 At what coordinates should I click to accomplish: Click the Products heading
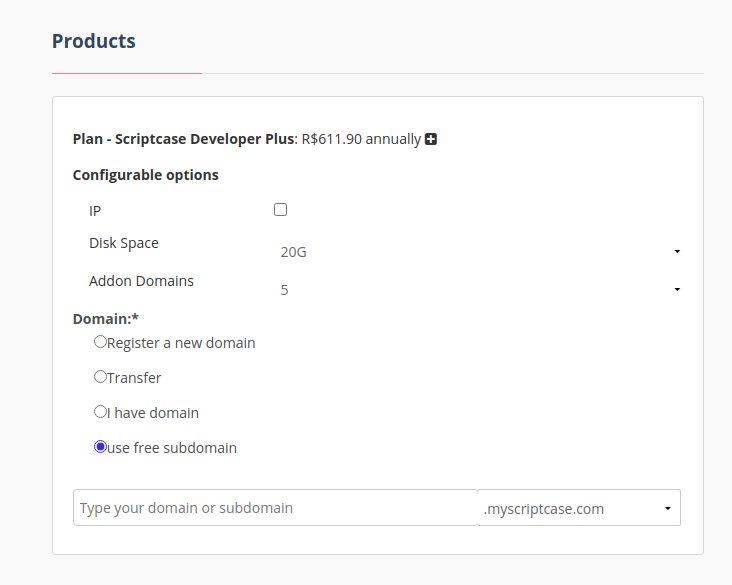click(x=94, y=41)
